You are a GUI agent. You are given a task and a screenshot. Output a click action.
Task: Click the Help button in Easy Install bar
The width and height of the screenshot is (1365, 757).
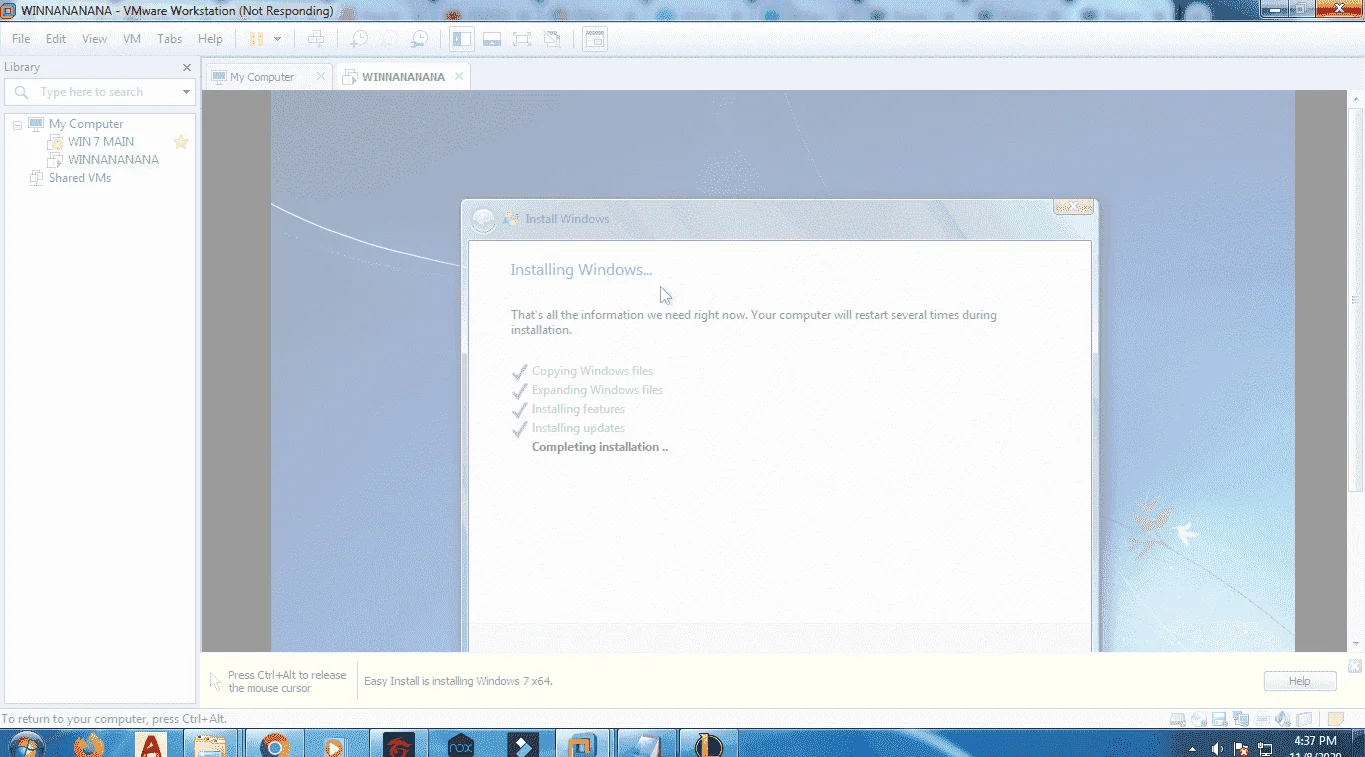[x=1300, y=681]
